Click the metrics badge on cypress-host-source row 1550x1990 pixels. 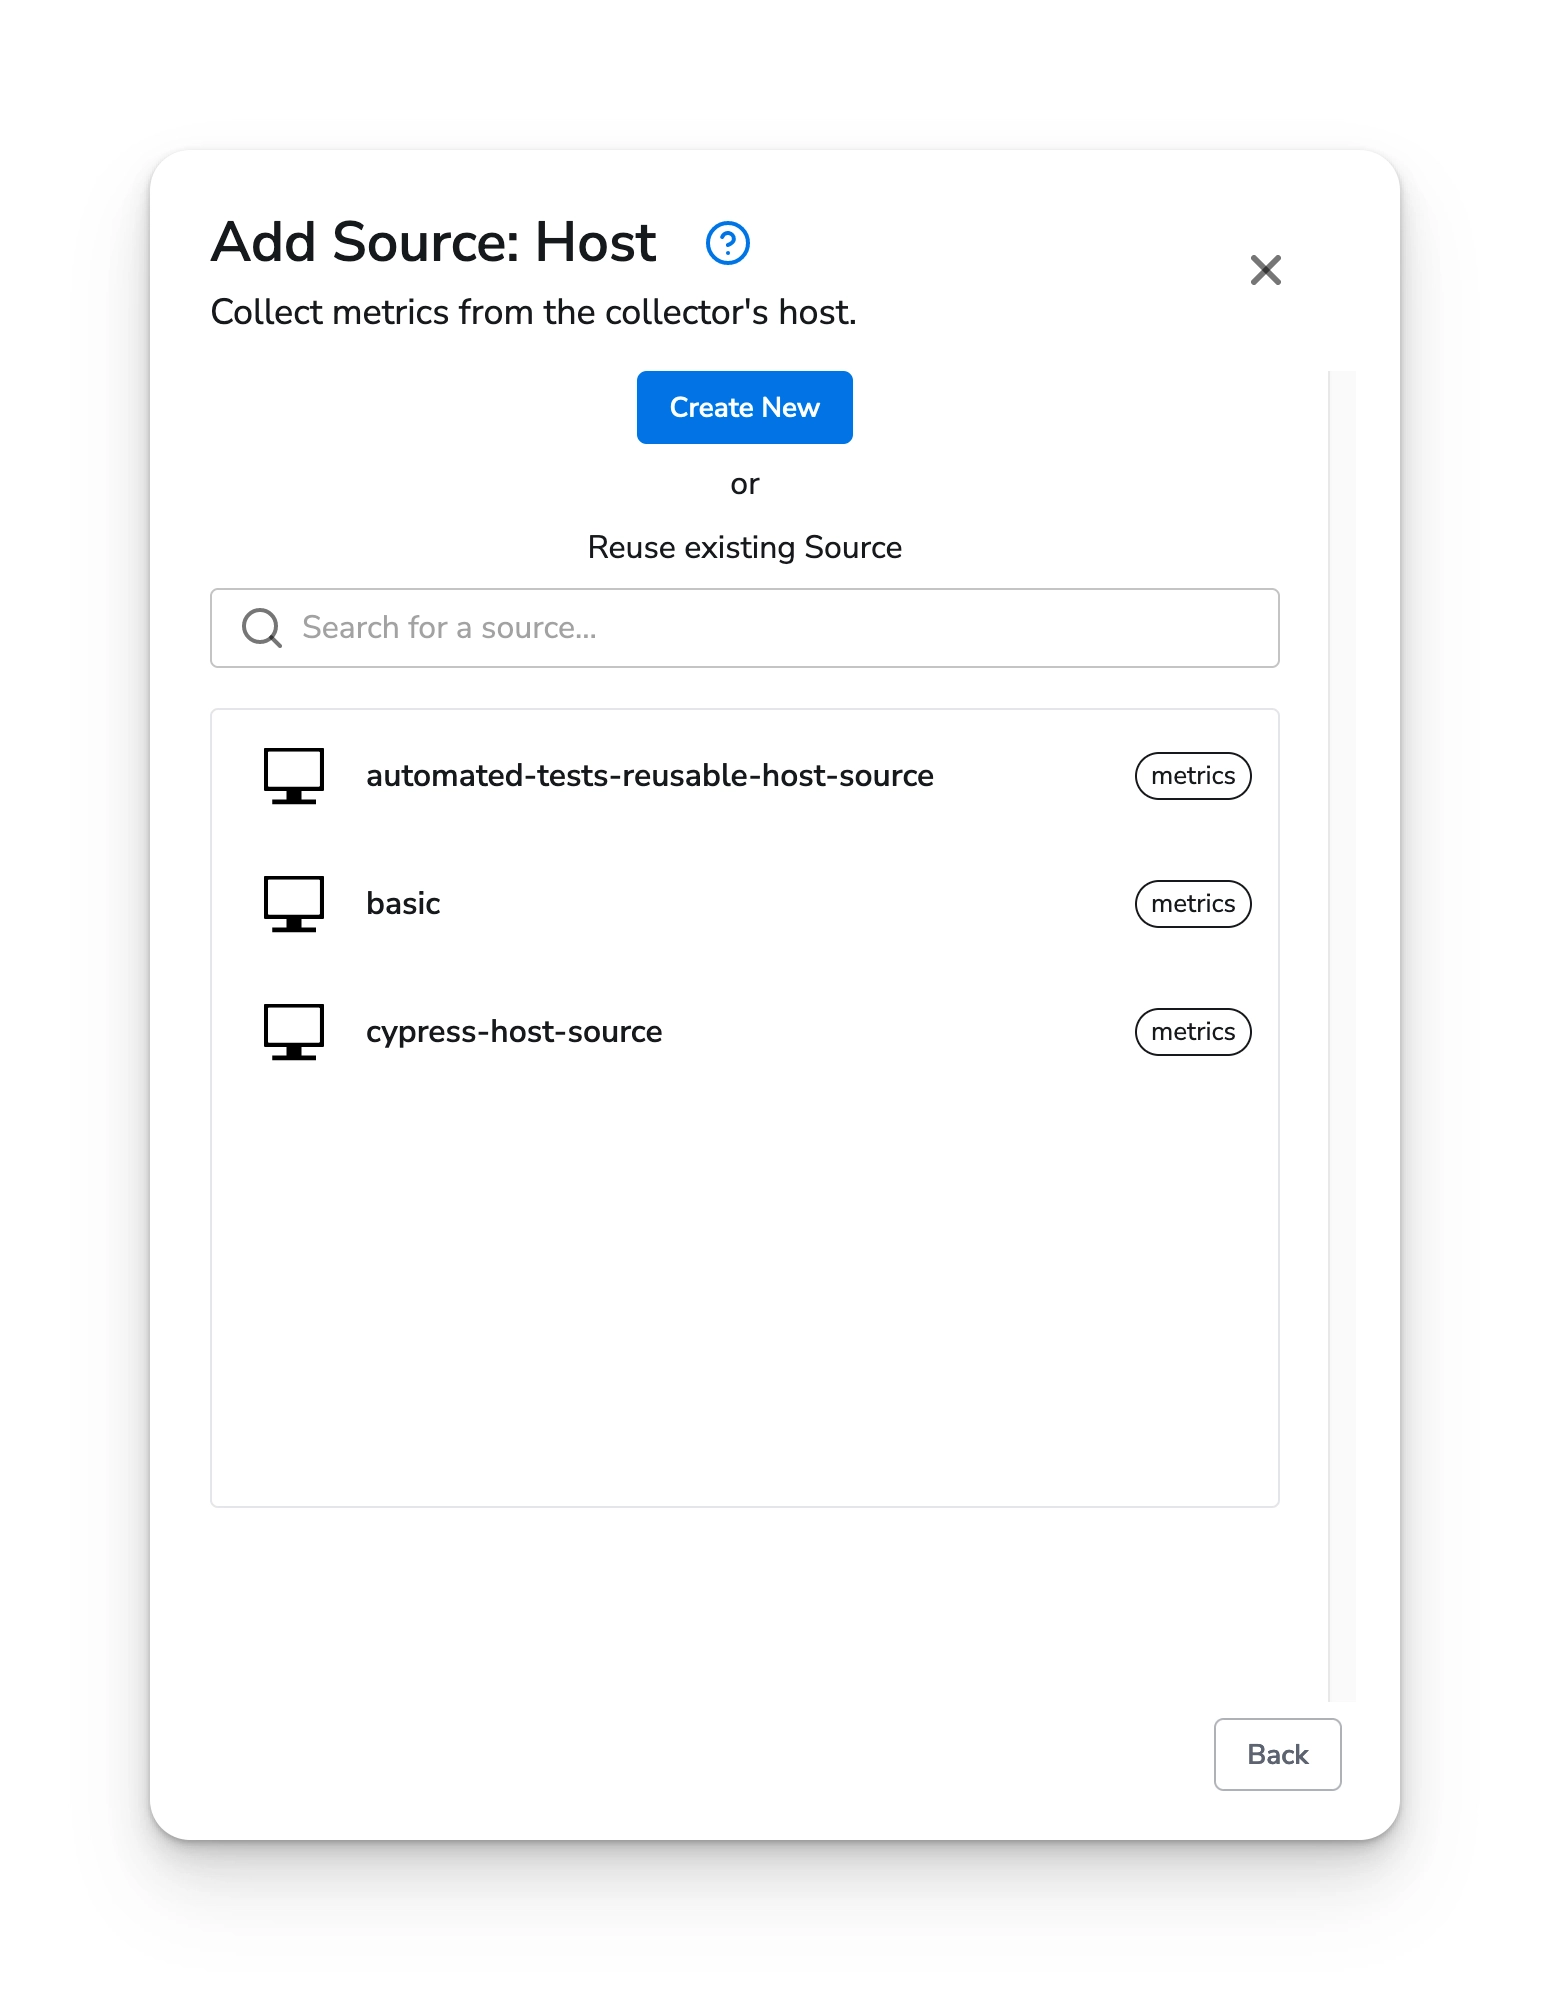pos(1192,1031)
